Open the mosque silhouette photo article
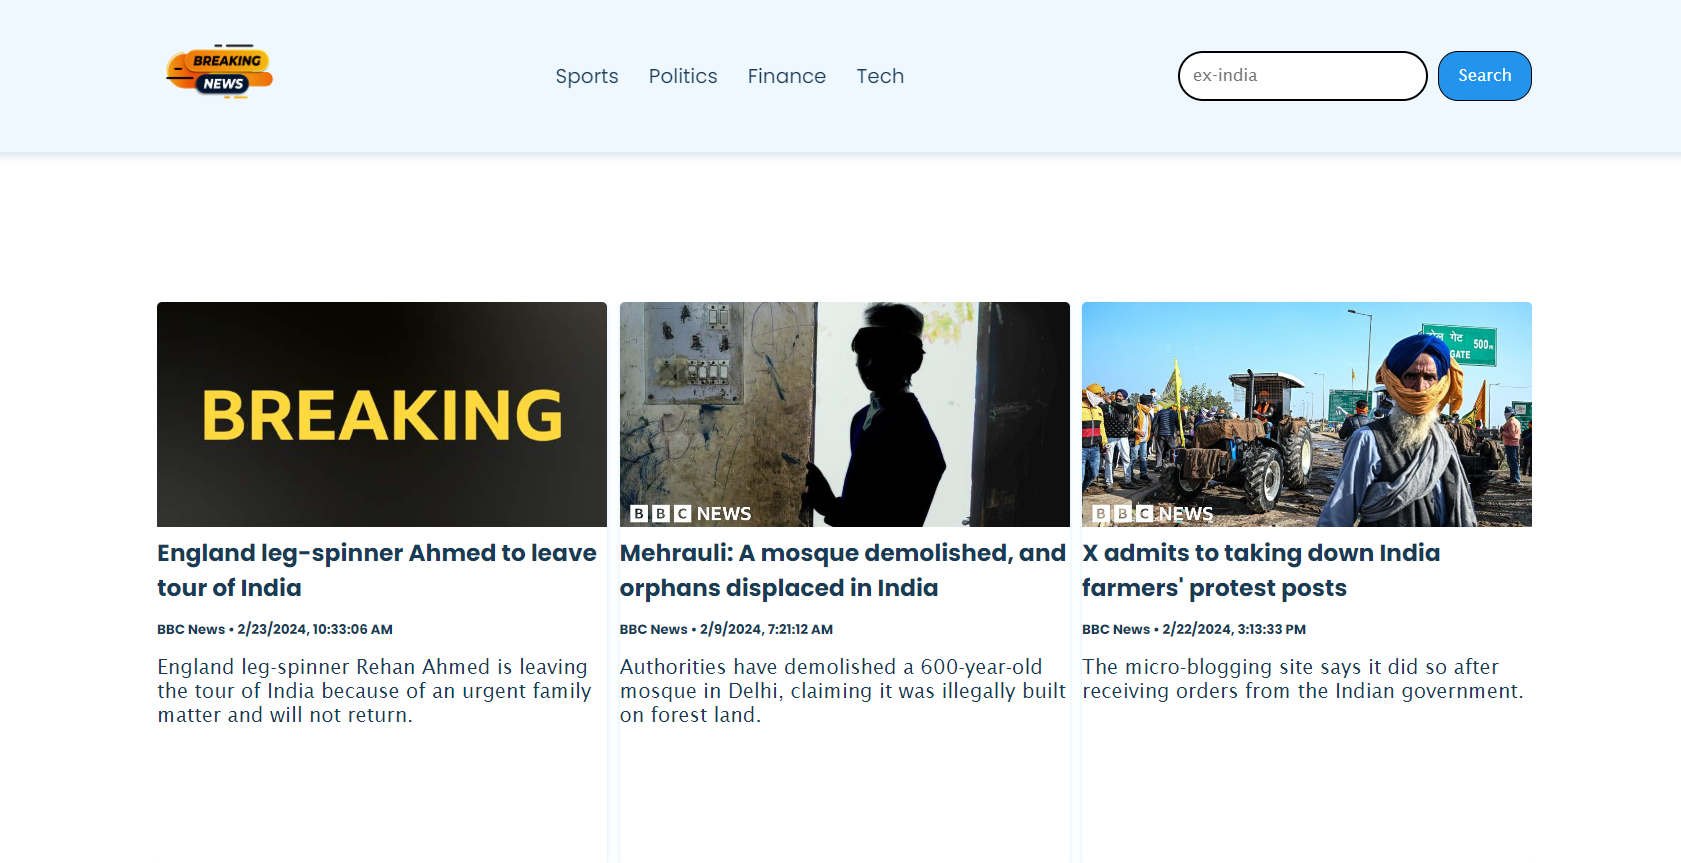1681x863 pixels. pyautogui.click(x=844, y=414)
